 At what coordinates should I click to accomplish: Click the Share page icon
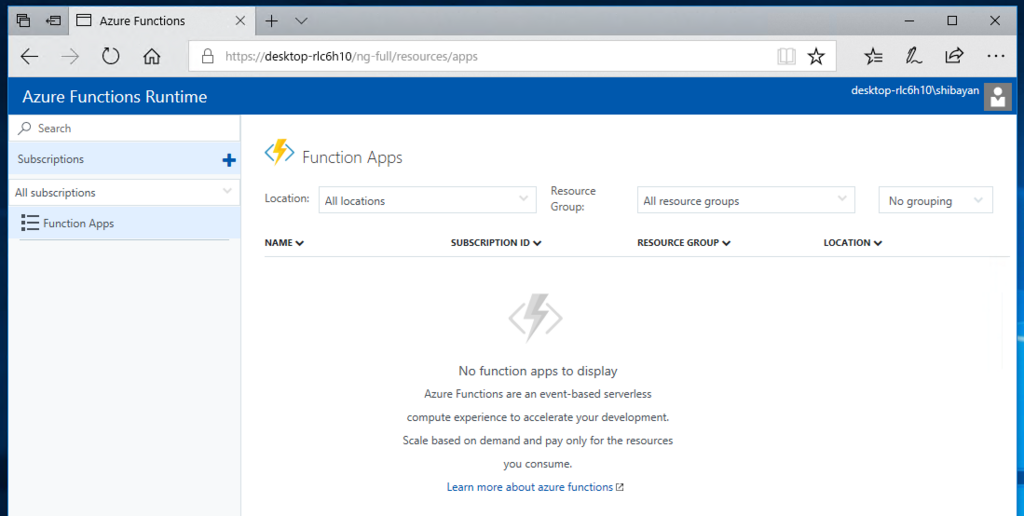[x=954, y=56]
